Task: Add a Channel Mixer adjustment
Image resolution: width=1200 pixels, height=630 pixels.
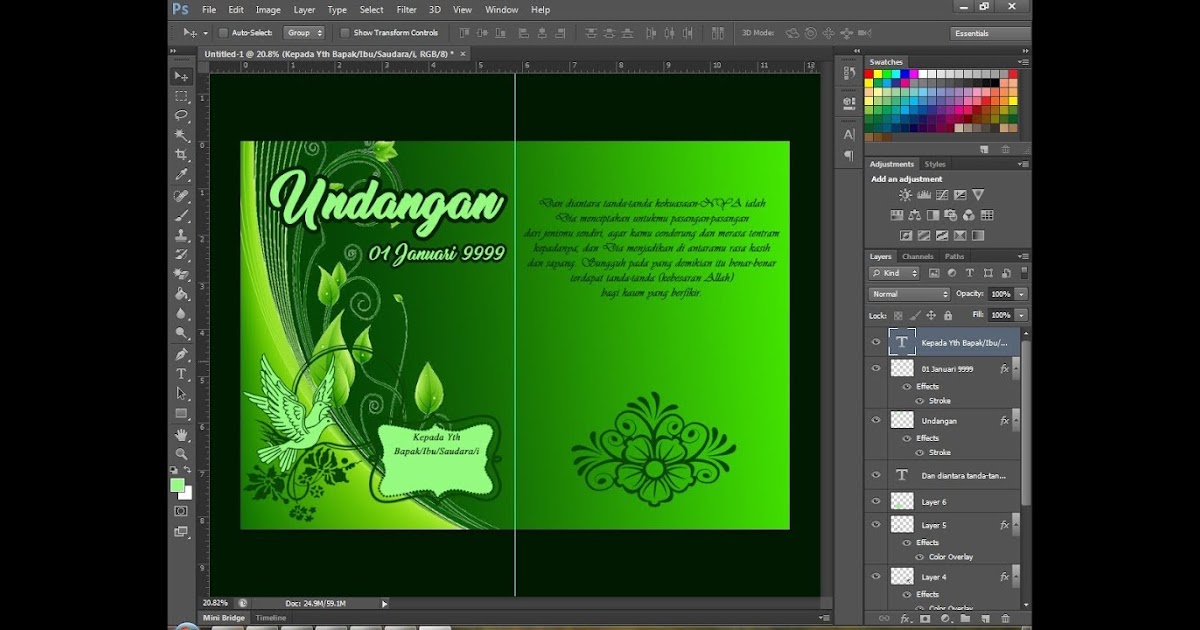Action: [969, 215]
